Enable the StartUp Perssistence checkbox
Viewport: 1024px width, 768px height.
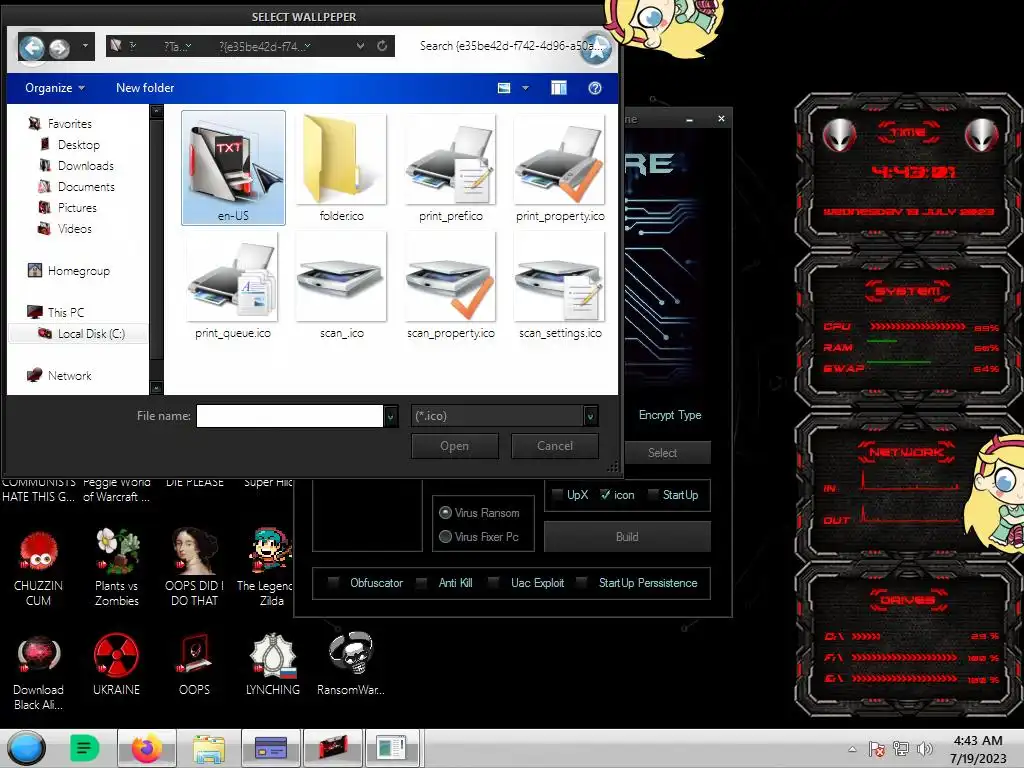pos(581,583)
